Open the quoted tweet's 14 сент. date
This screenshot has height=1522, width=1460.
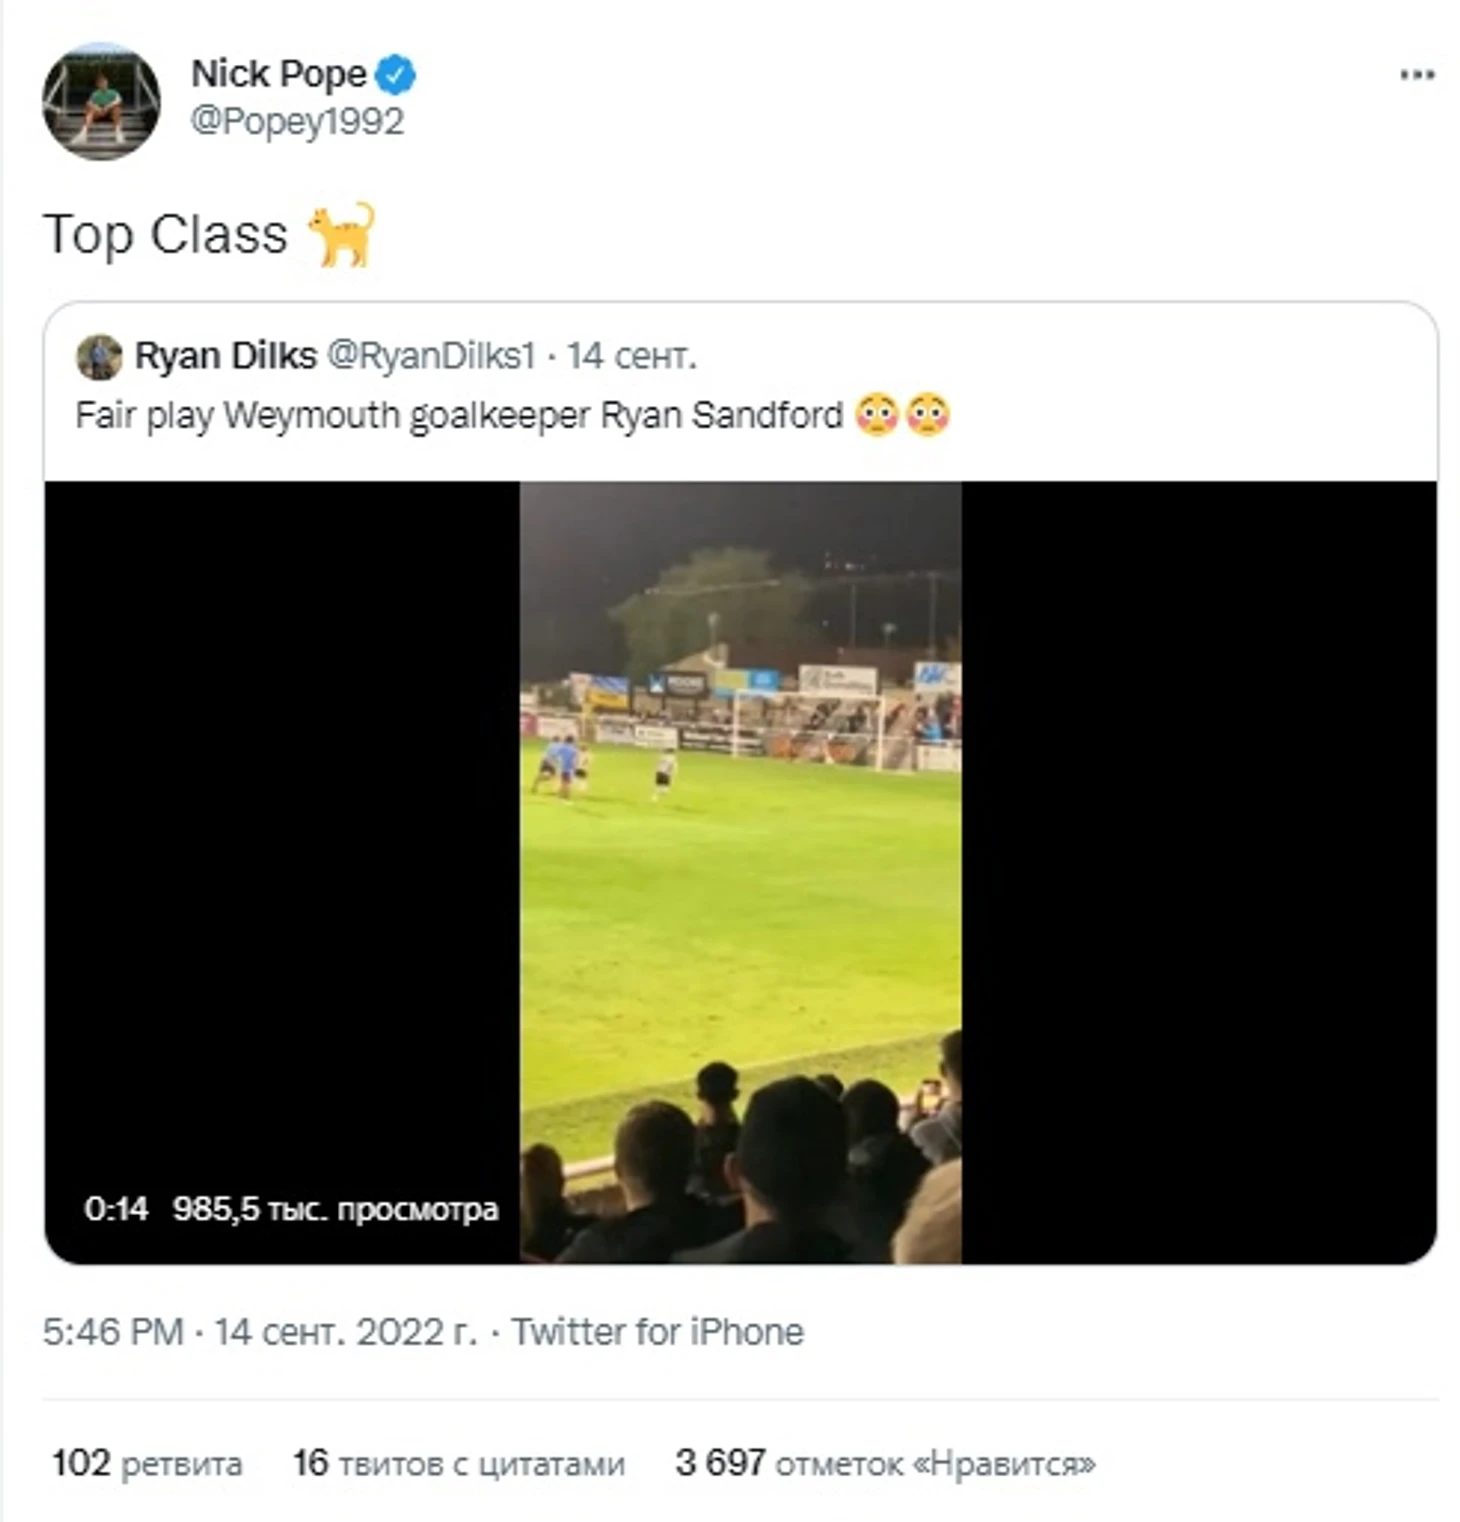pyautogui.click(x=631, y=356)
